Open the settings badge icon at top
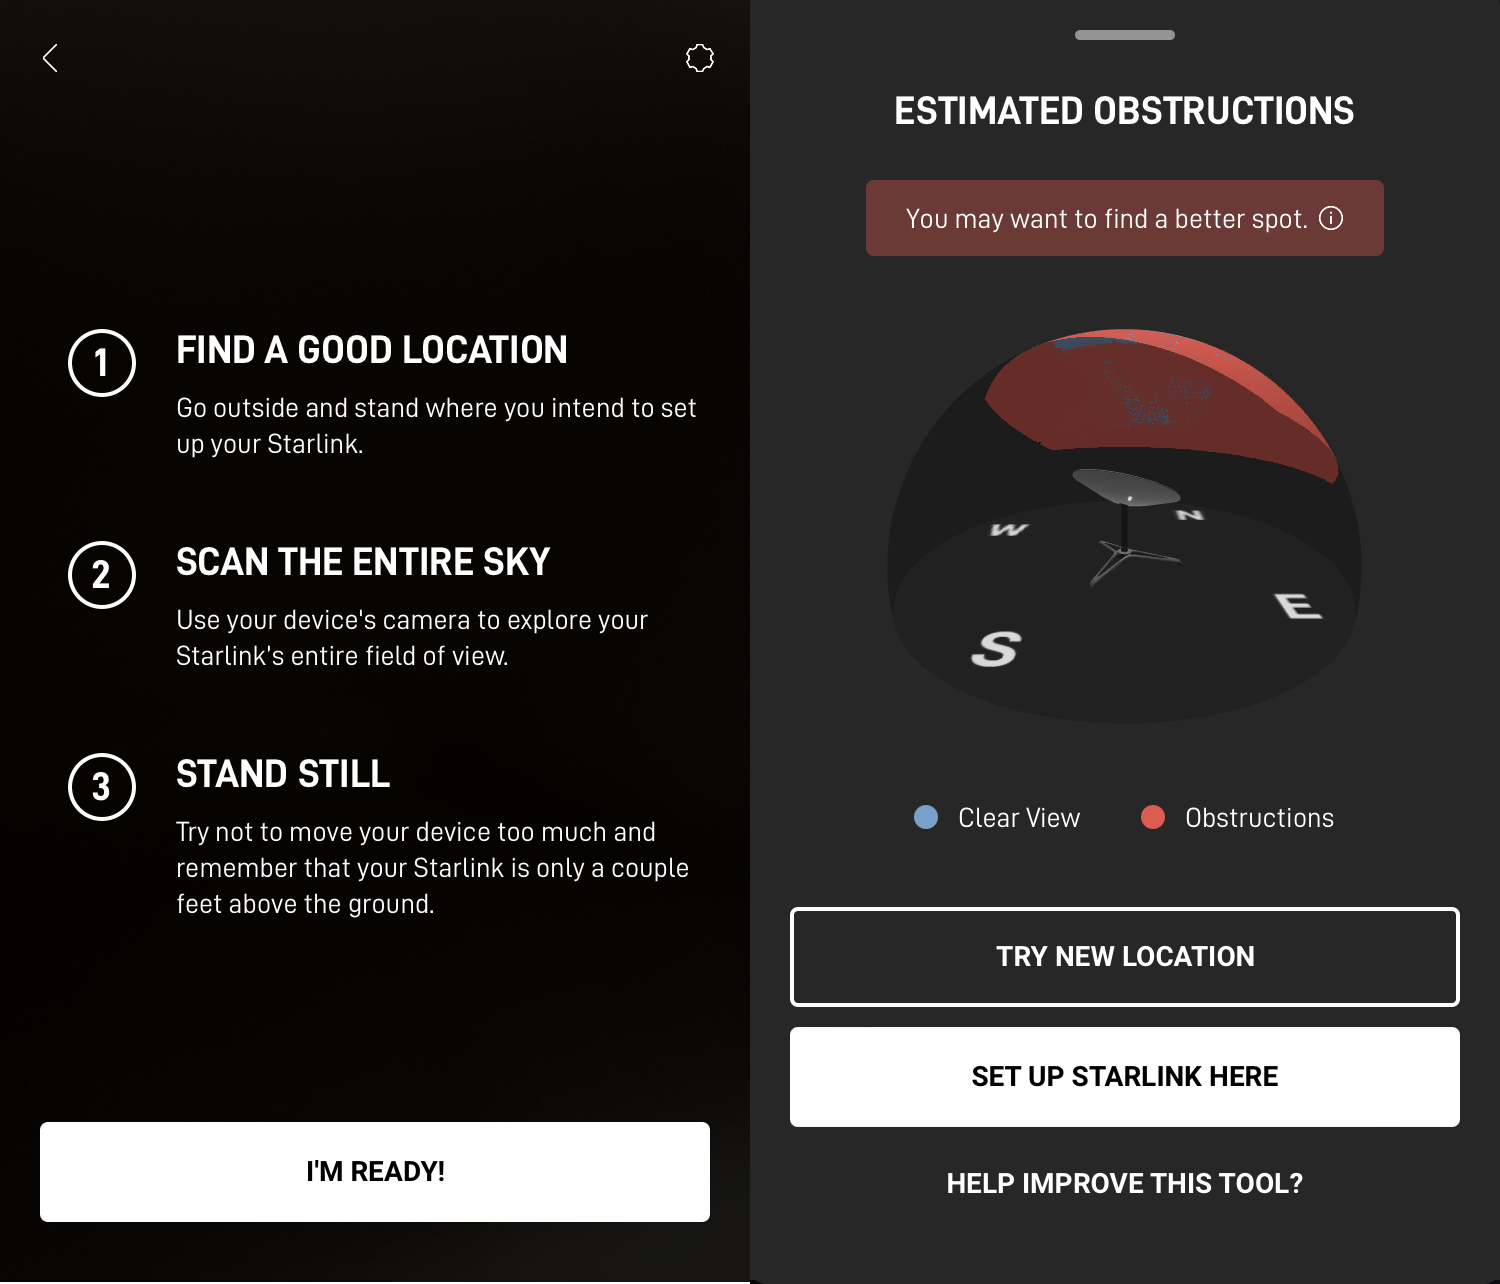Viewport: 1500px width, 1284px height. point(700,58)
